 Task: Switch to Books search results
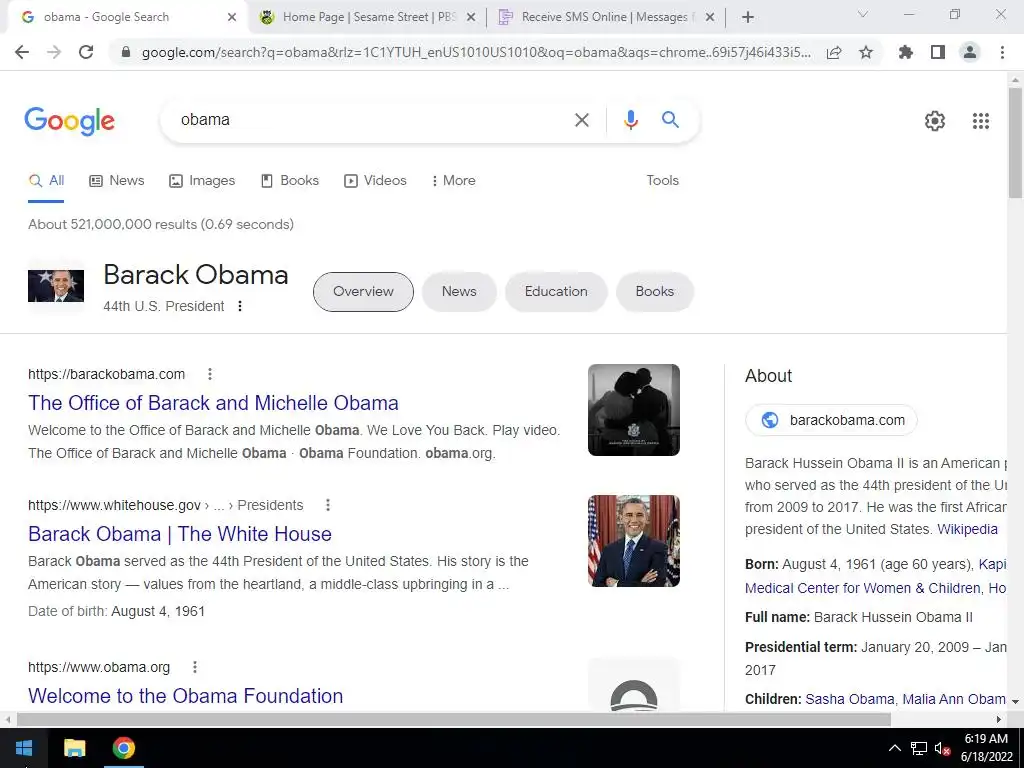(290, 181)
